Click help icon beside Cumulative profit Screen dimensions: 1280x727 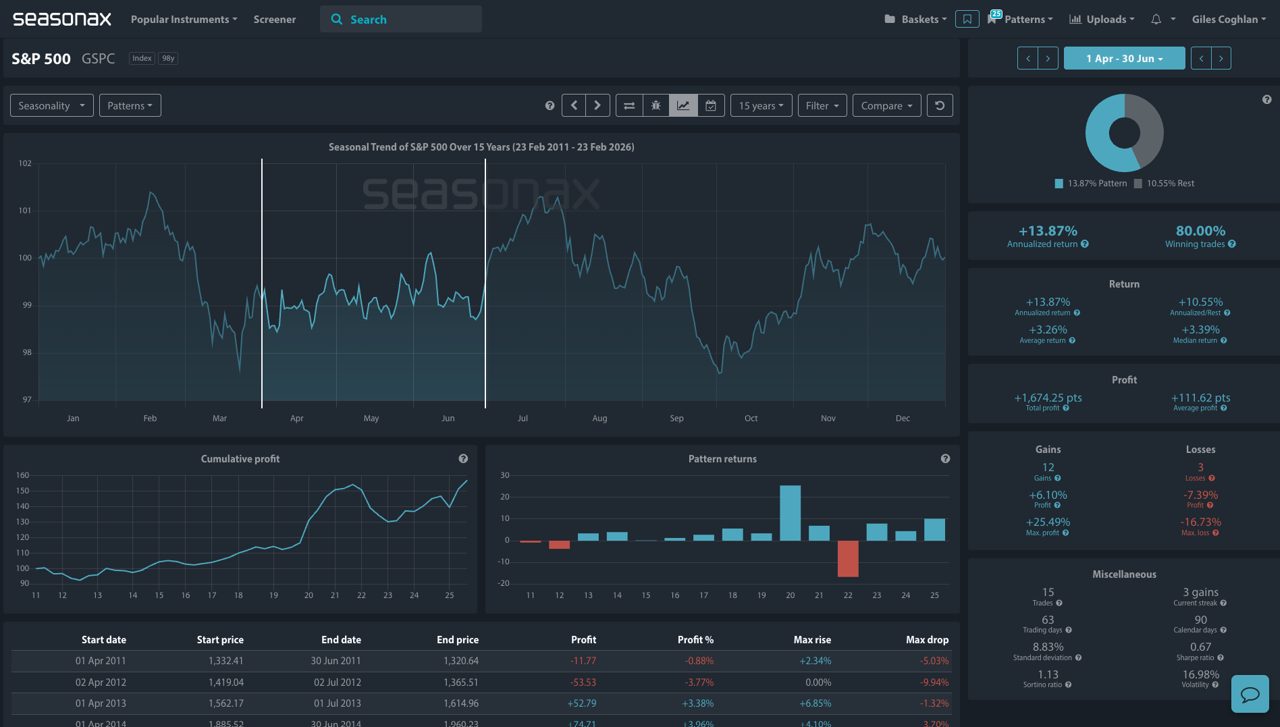click(x=463, y=459)
